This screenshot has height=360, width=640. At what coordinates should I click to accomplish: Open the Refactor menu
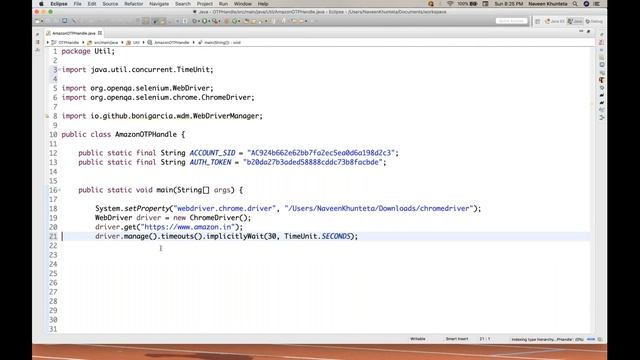133,4
